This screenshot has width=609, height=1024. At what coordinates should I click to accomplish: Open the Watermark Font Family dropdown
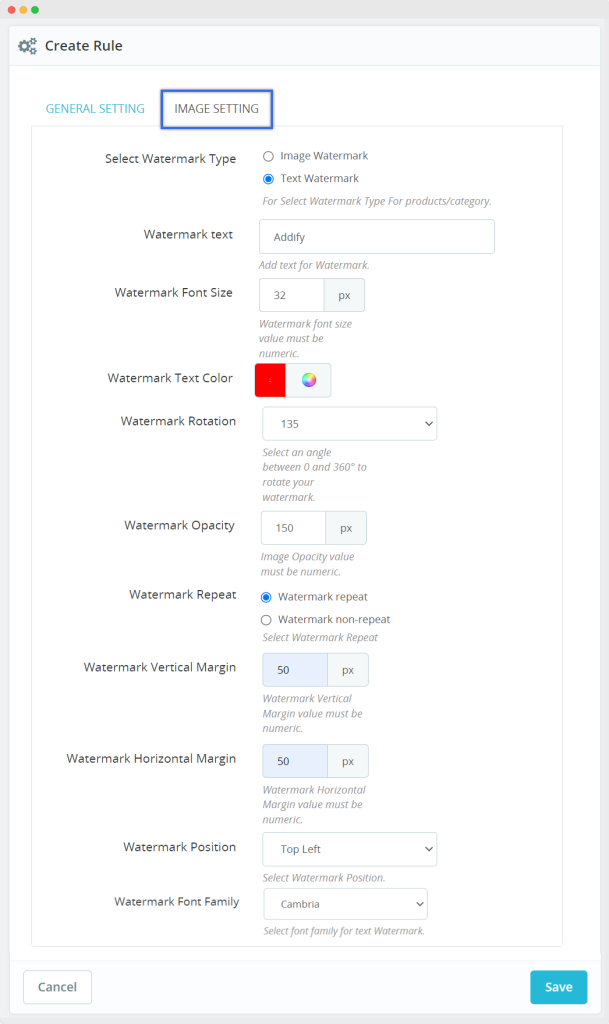pyautogui.click(x=345, y=904)
